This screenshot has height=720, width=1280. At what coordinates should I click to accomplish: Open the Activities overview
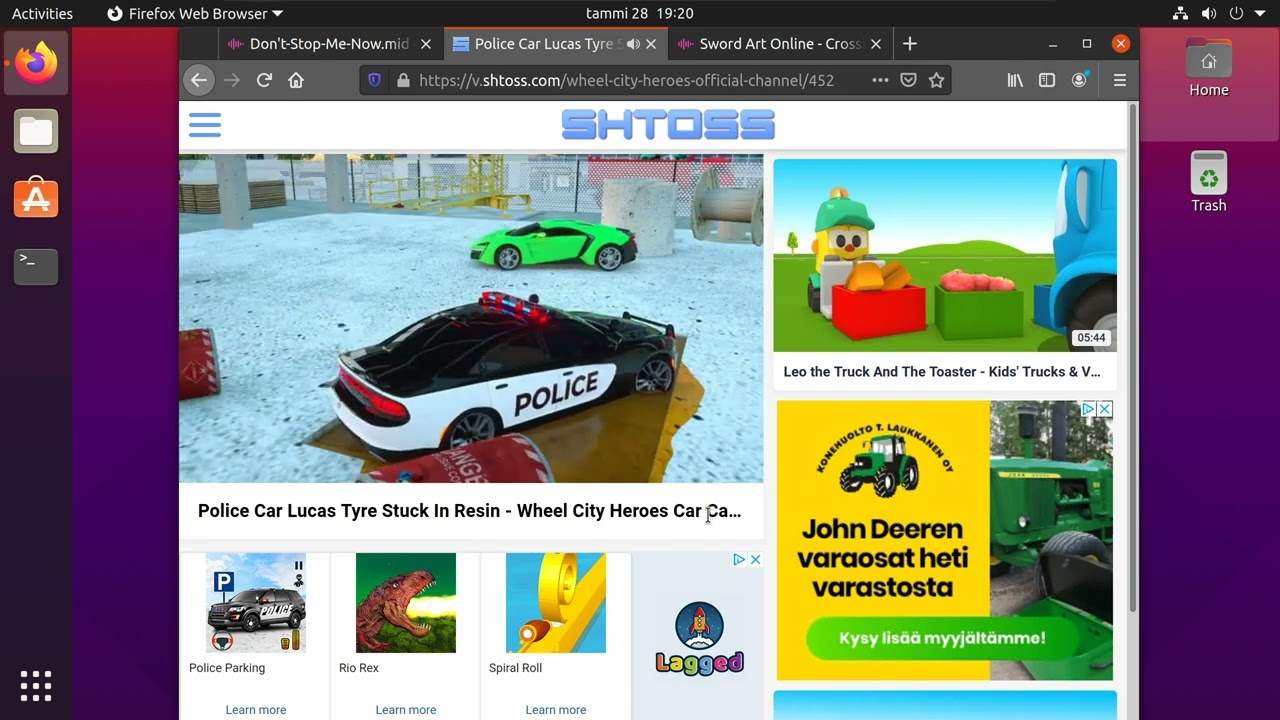click(42, 14)
